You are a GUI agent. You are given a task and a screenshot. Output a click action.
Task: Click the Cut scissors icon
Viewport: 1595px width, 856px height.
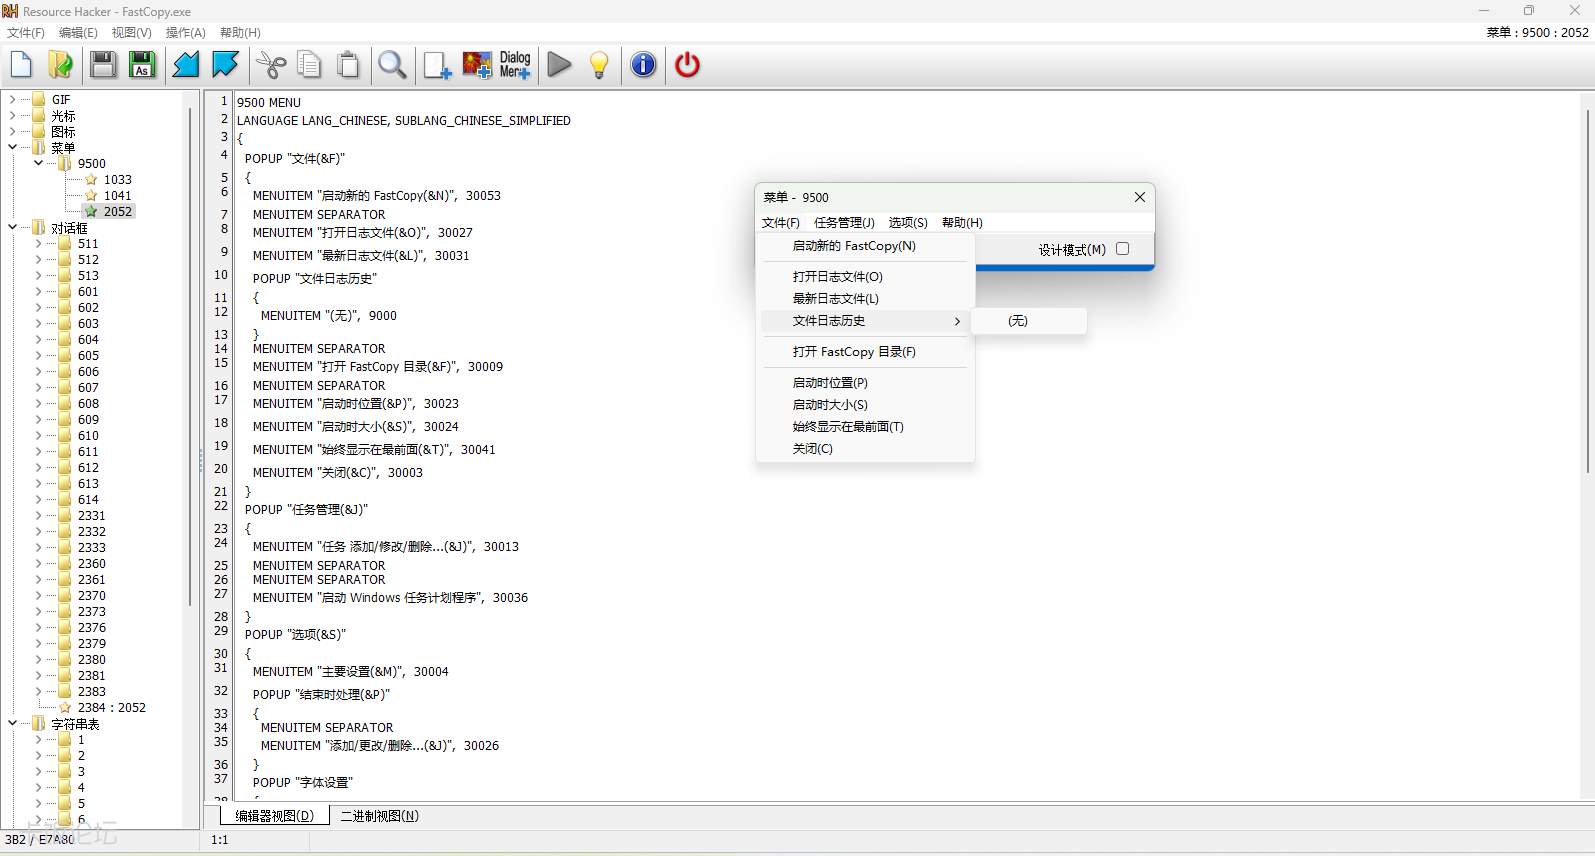point(271,65)
